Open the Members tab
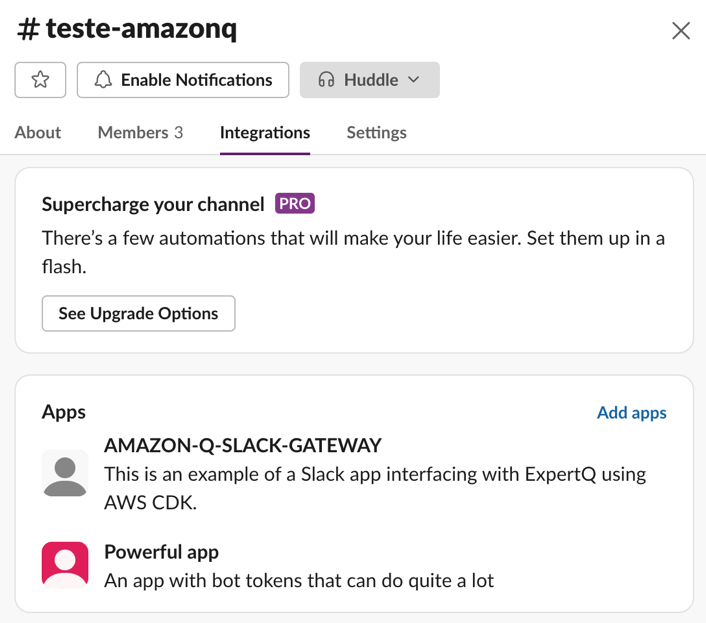This screenshot has height=623, width=706. coord(140,132)
